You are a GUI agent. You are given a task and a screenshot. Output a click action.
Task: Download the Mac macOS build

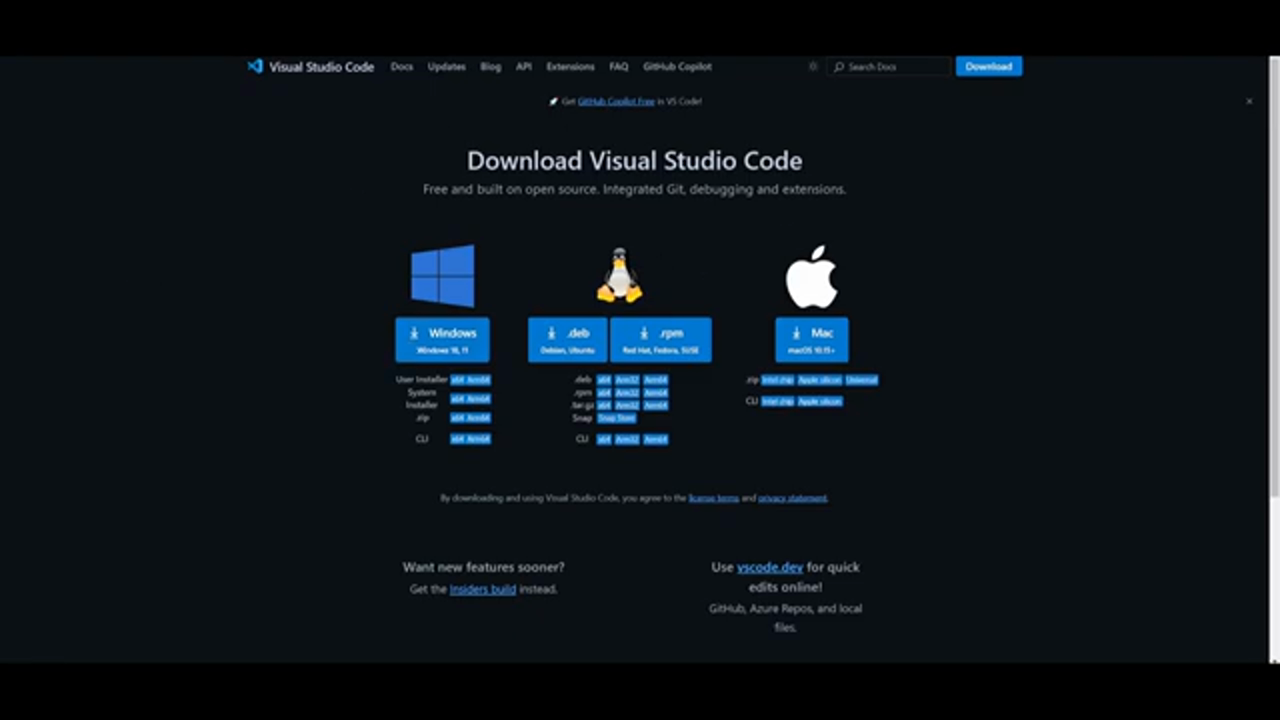click(x=812, y=340)
